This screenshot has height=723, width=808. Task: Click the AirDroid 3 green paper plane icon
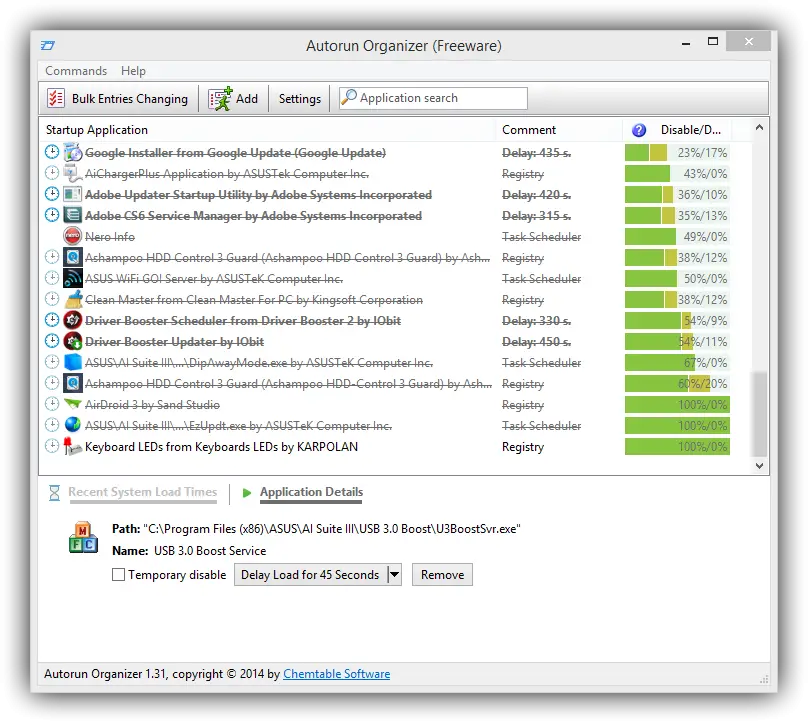coord(73,403)
